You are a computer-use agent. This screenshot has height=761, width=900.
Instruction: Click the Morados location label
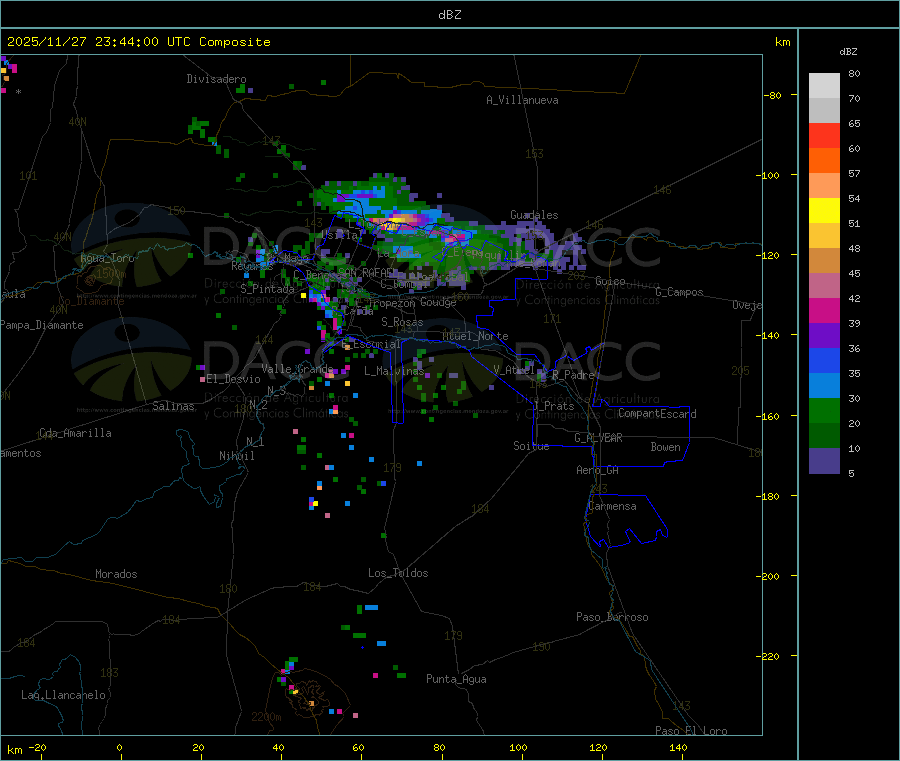[x=116, y=574]
